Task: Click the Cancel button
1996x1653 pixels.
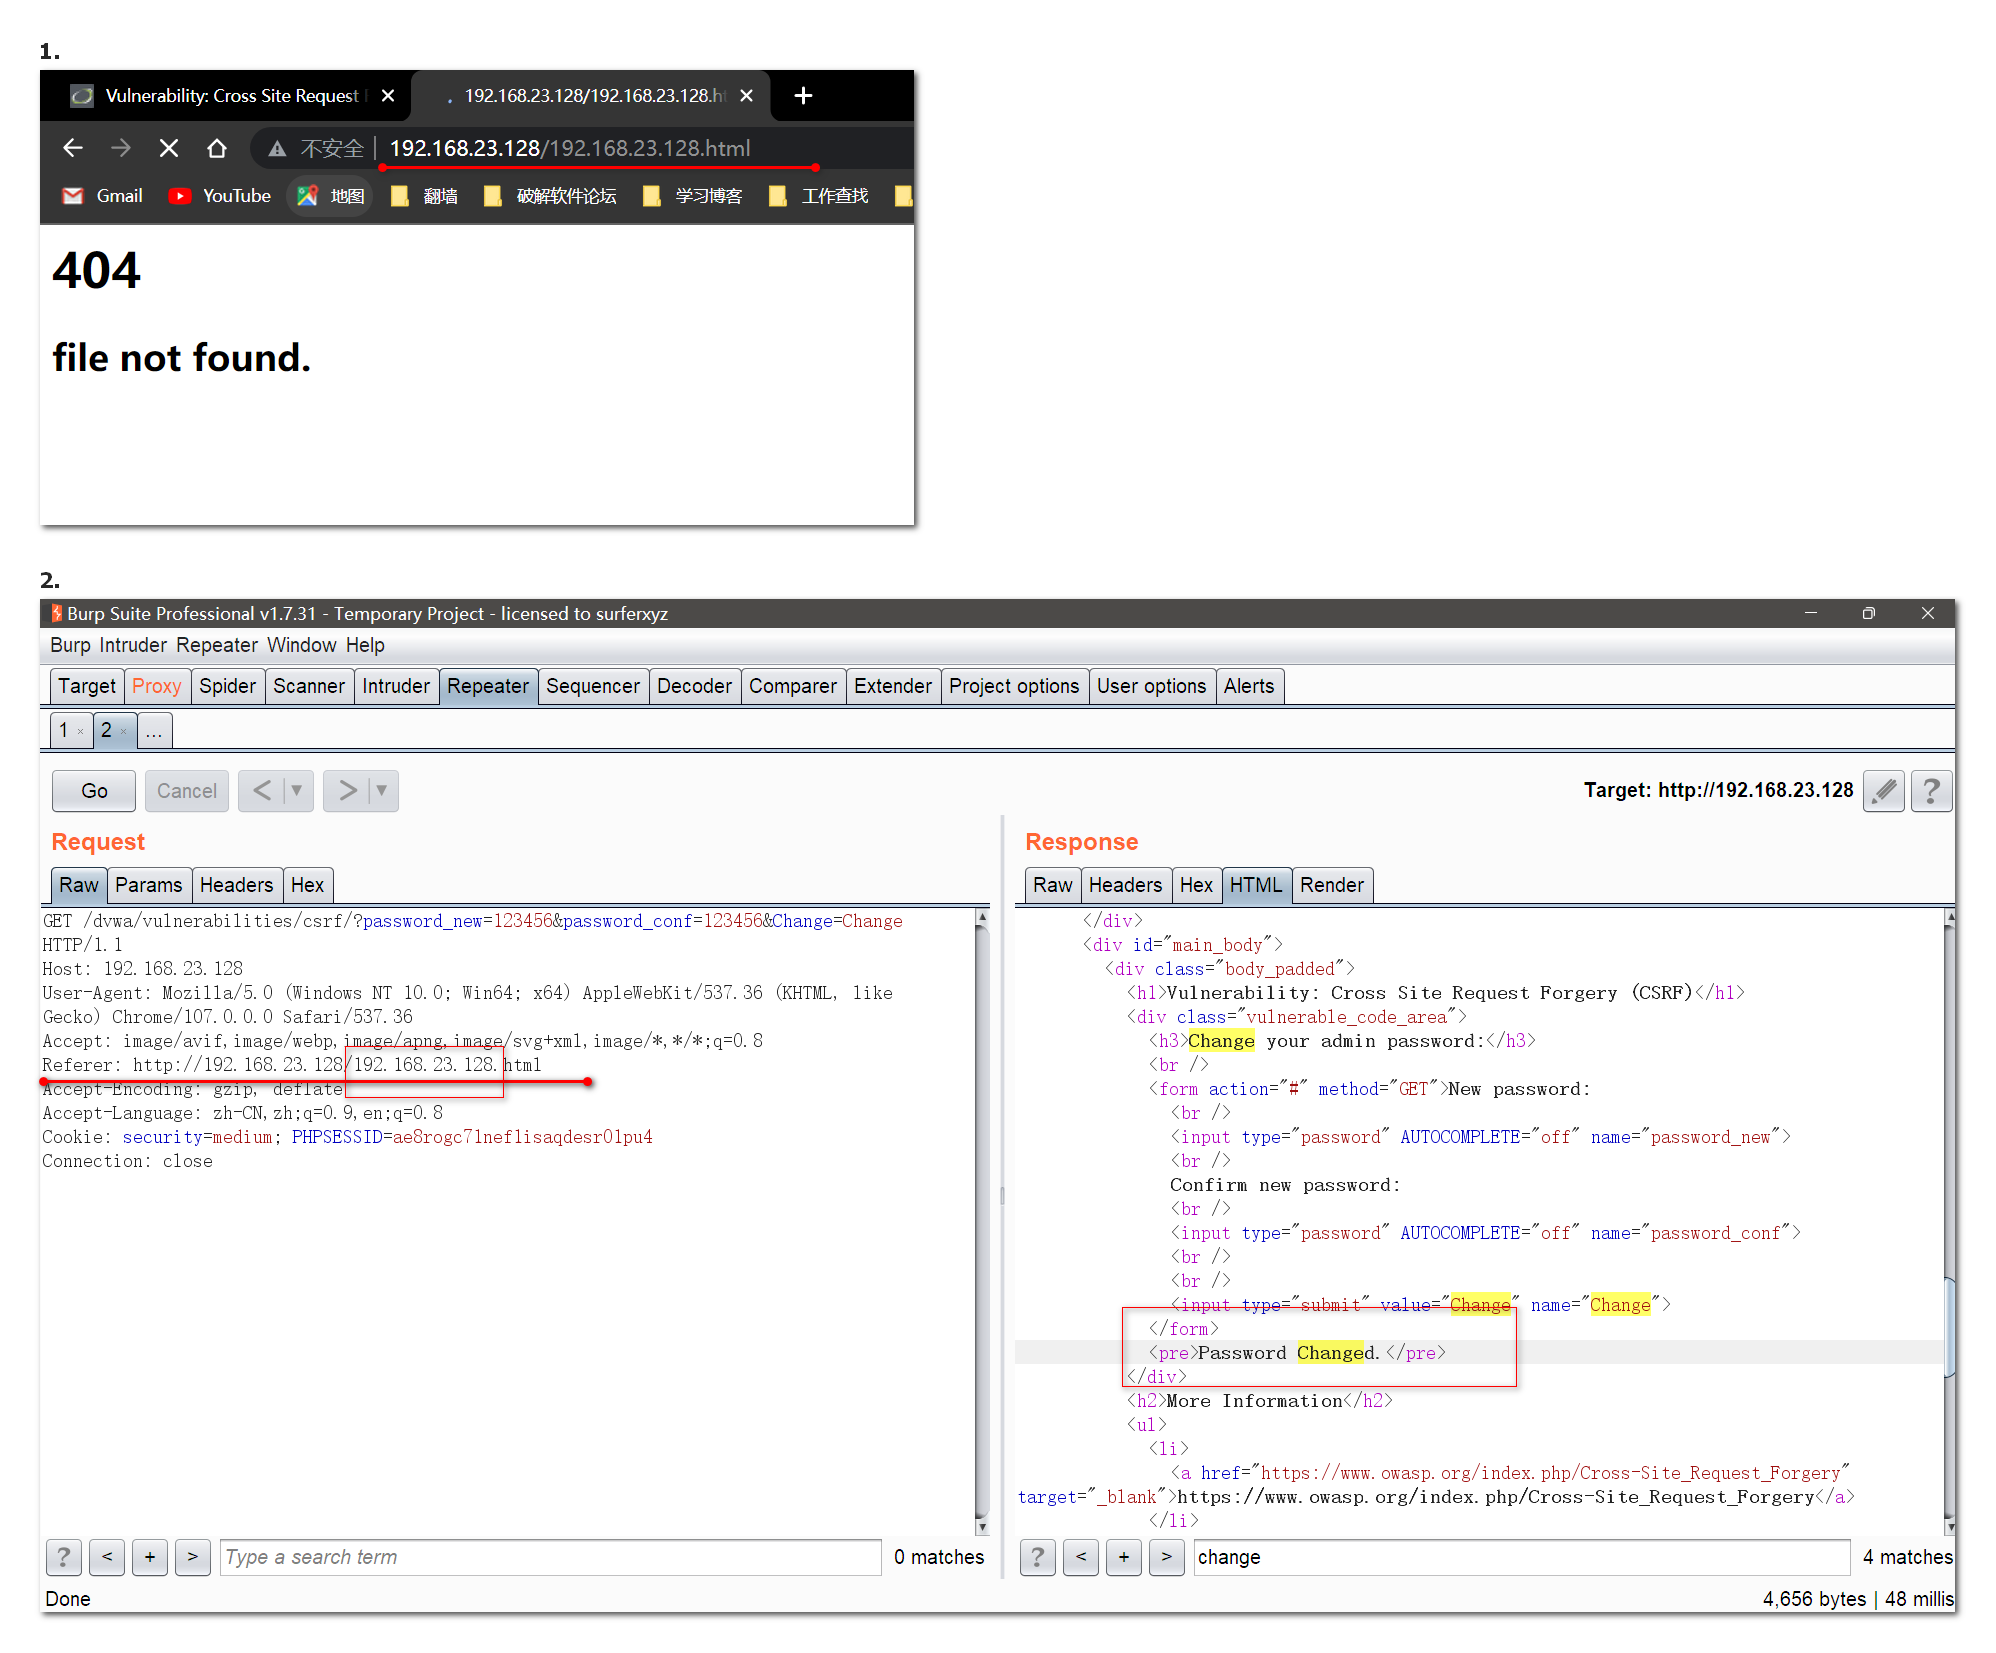Action: click(186, 791)
